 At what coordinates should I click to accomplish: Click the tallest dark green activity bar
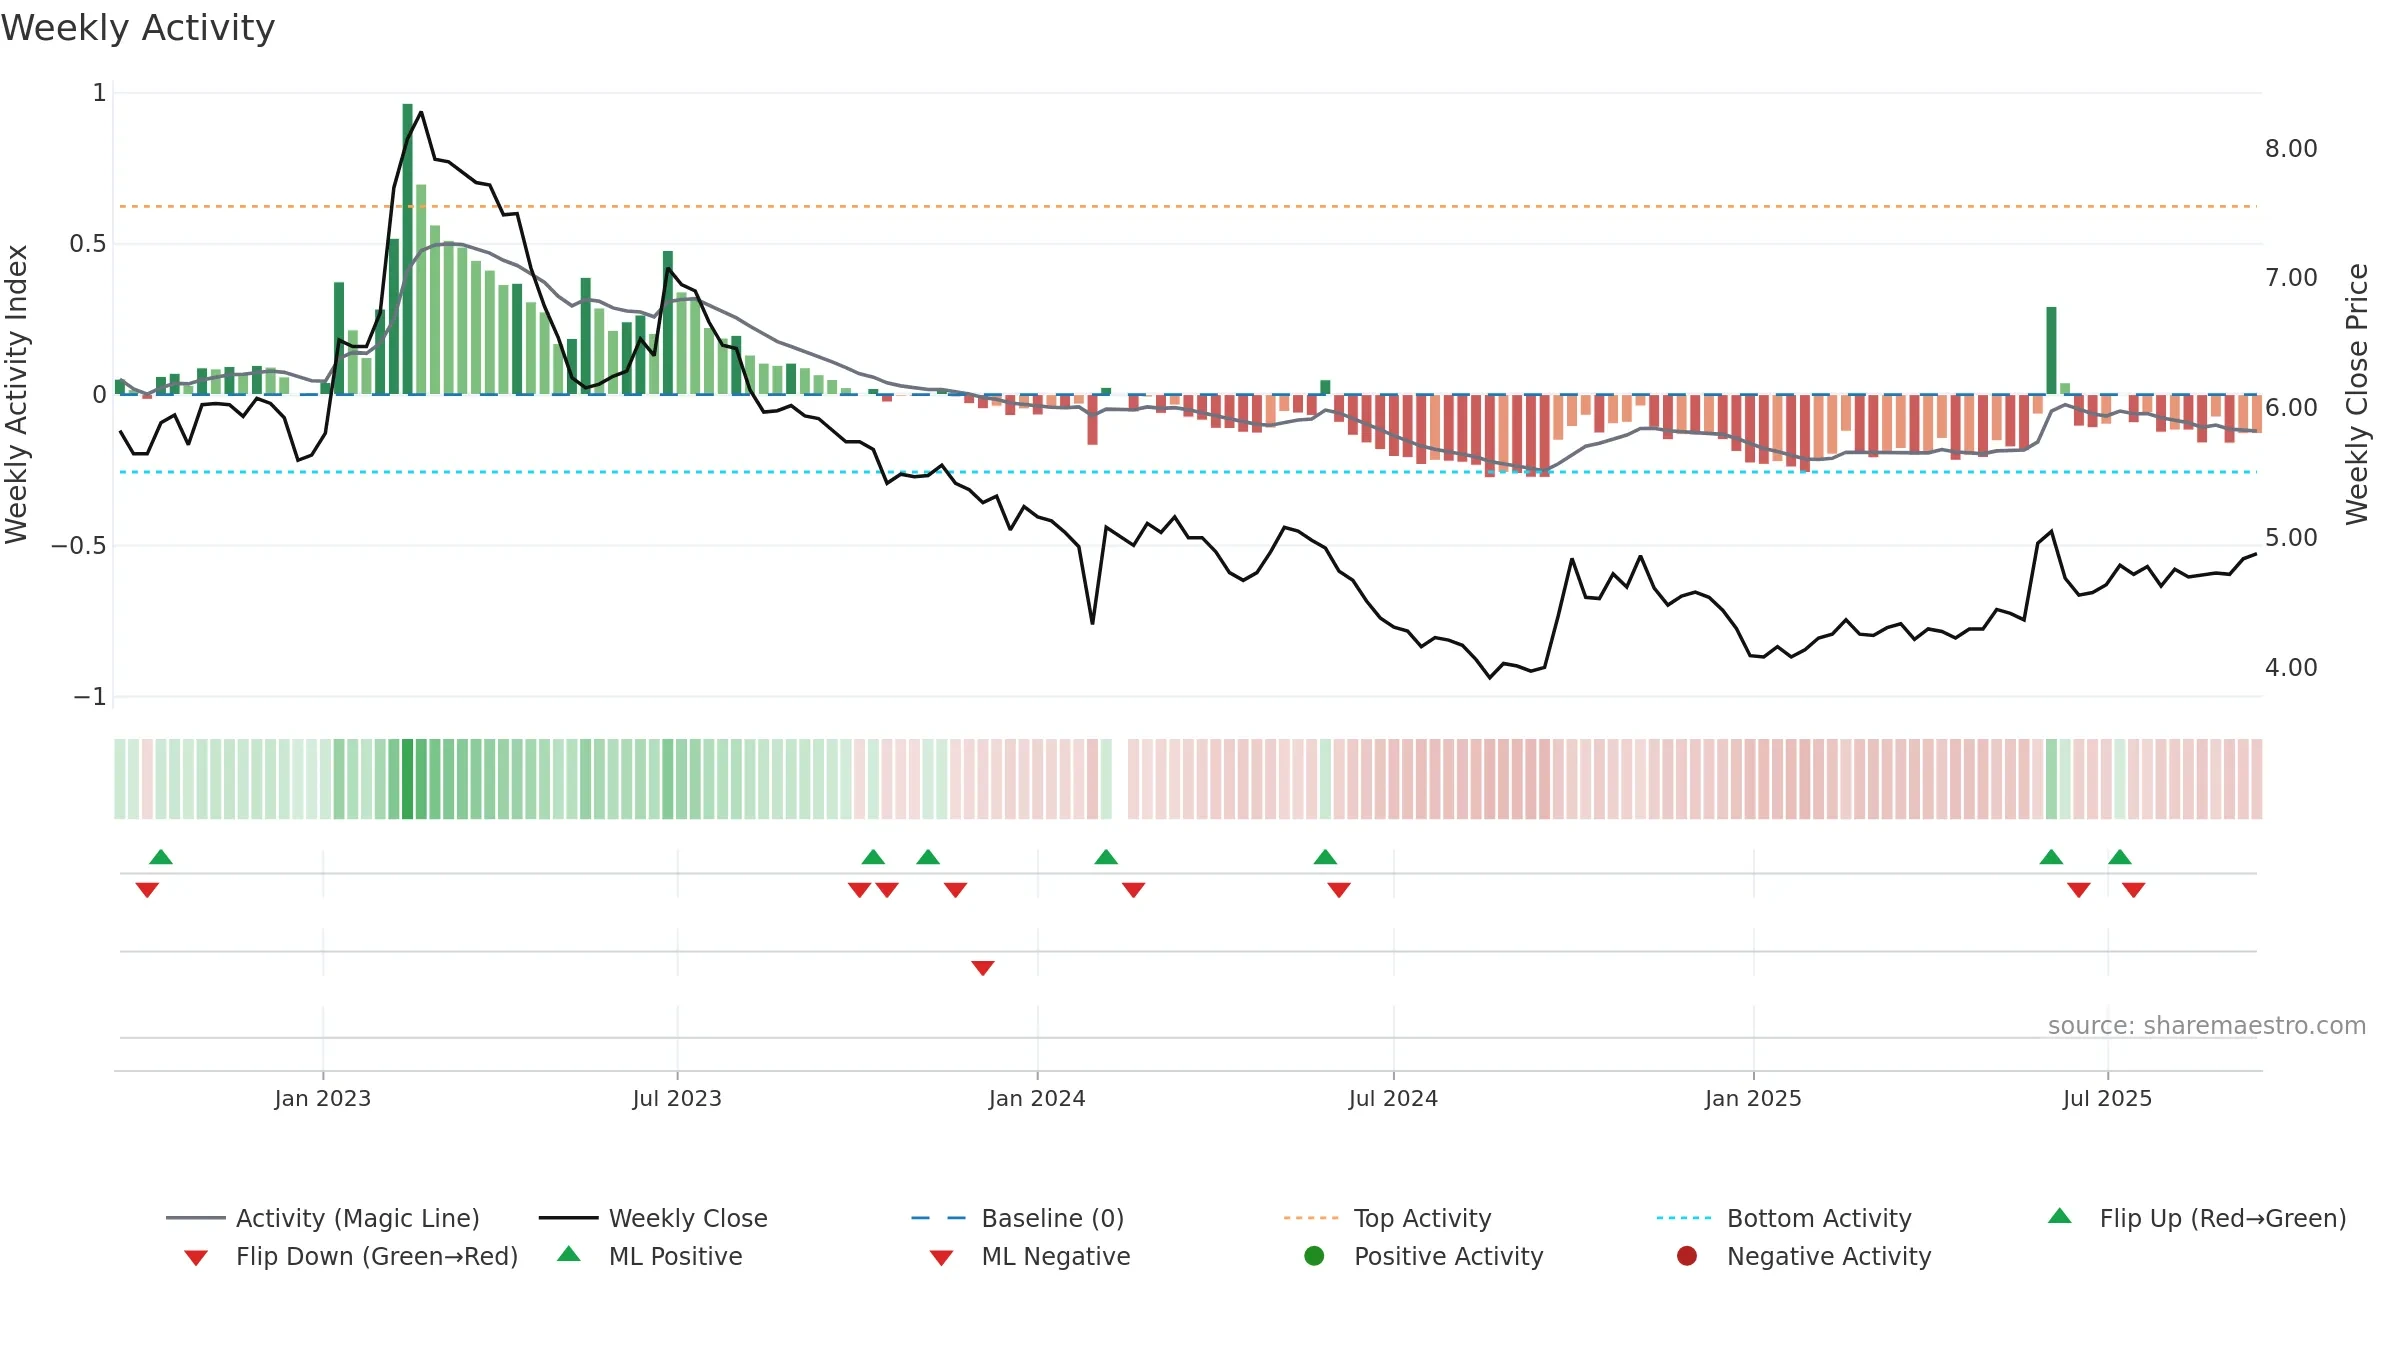point(408,249)
